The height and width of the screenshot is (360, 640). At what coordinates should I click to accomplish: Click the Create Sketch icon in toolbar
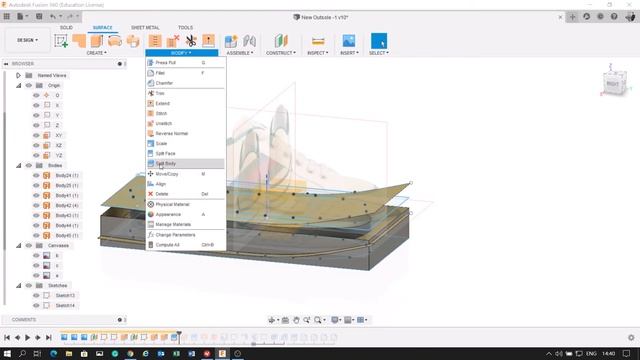pyautogui.click(x=61, y=41)
